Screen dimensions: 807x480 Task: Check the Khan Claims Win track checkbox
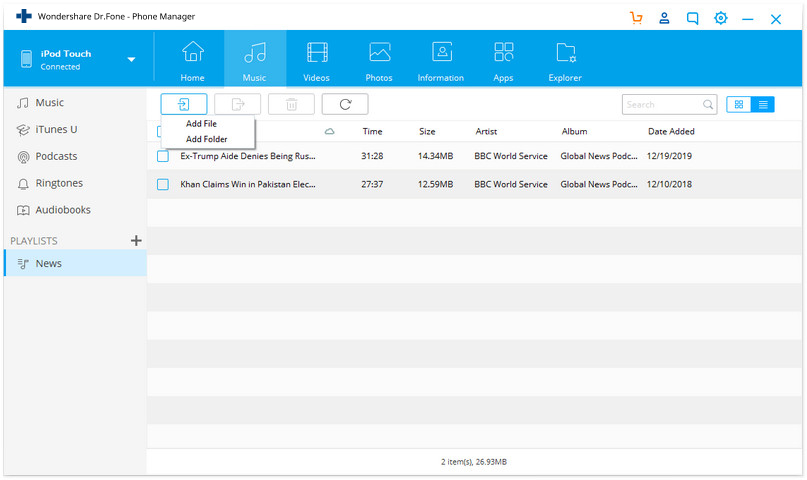coord(163,184)
